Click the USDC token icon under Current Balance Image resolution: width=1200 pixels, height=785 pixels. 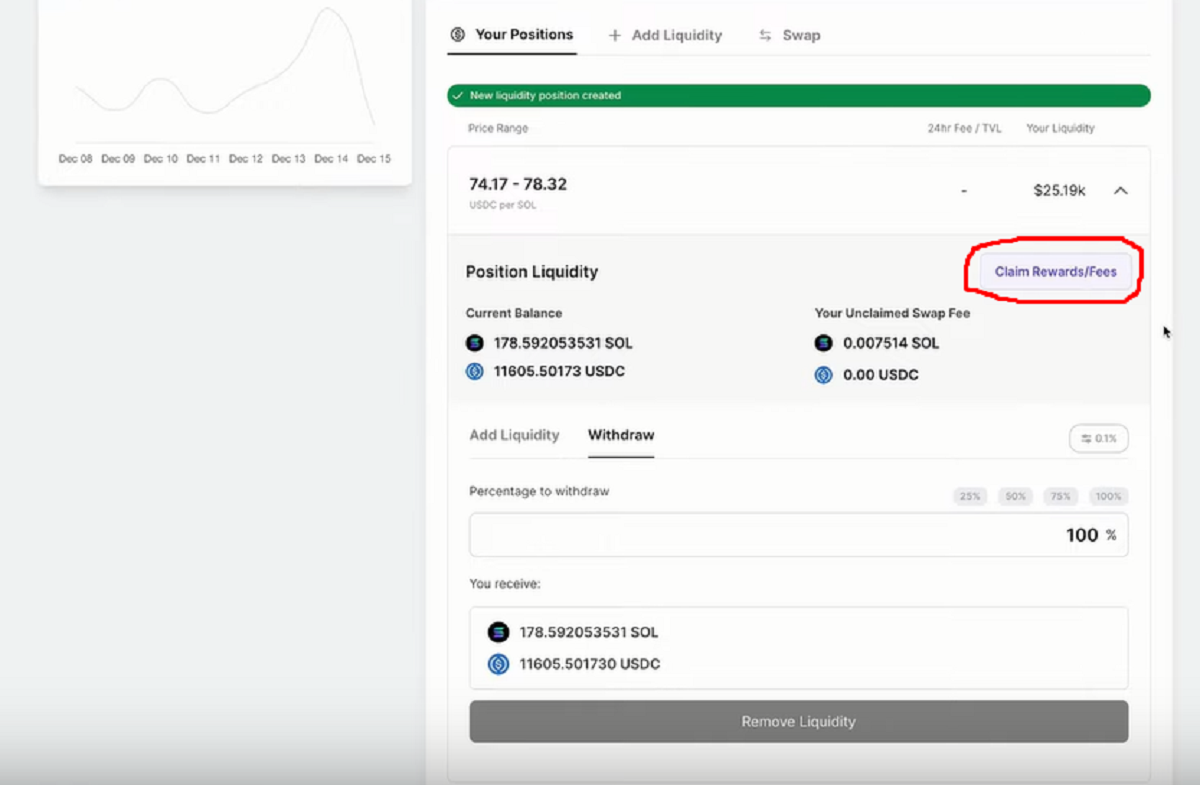point(474,371)
